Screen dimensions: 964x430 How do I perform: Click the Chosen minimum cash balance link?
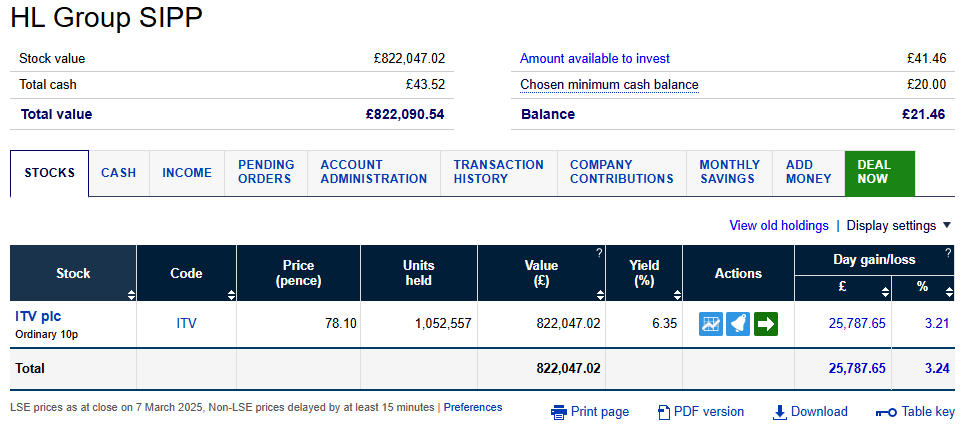pyautogui.click(x=609, y=85)
